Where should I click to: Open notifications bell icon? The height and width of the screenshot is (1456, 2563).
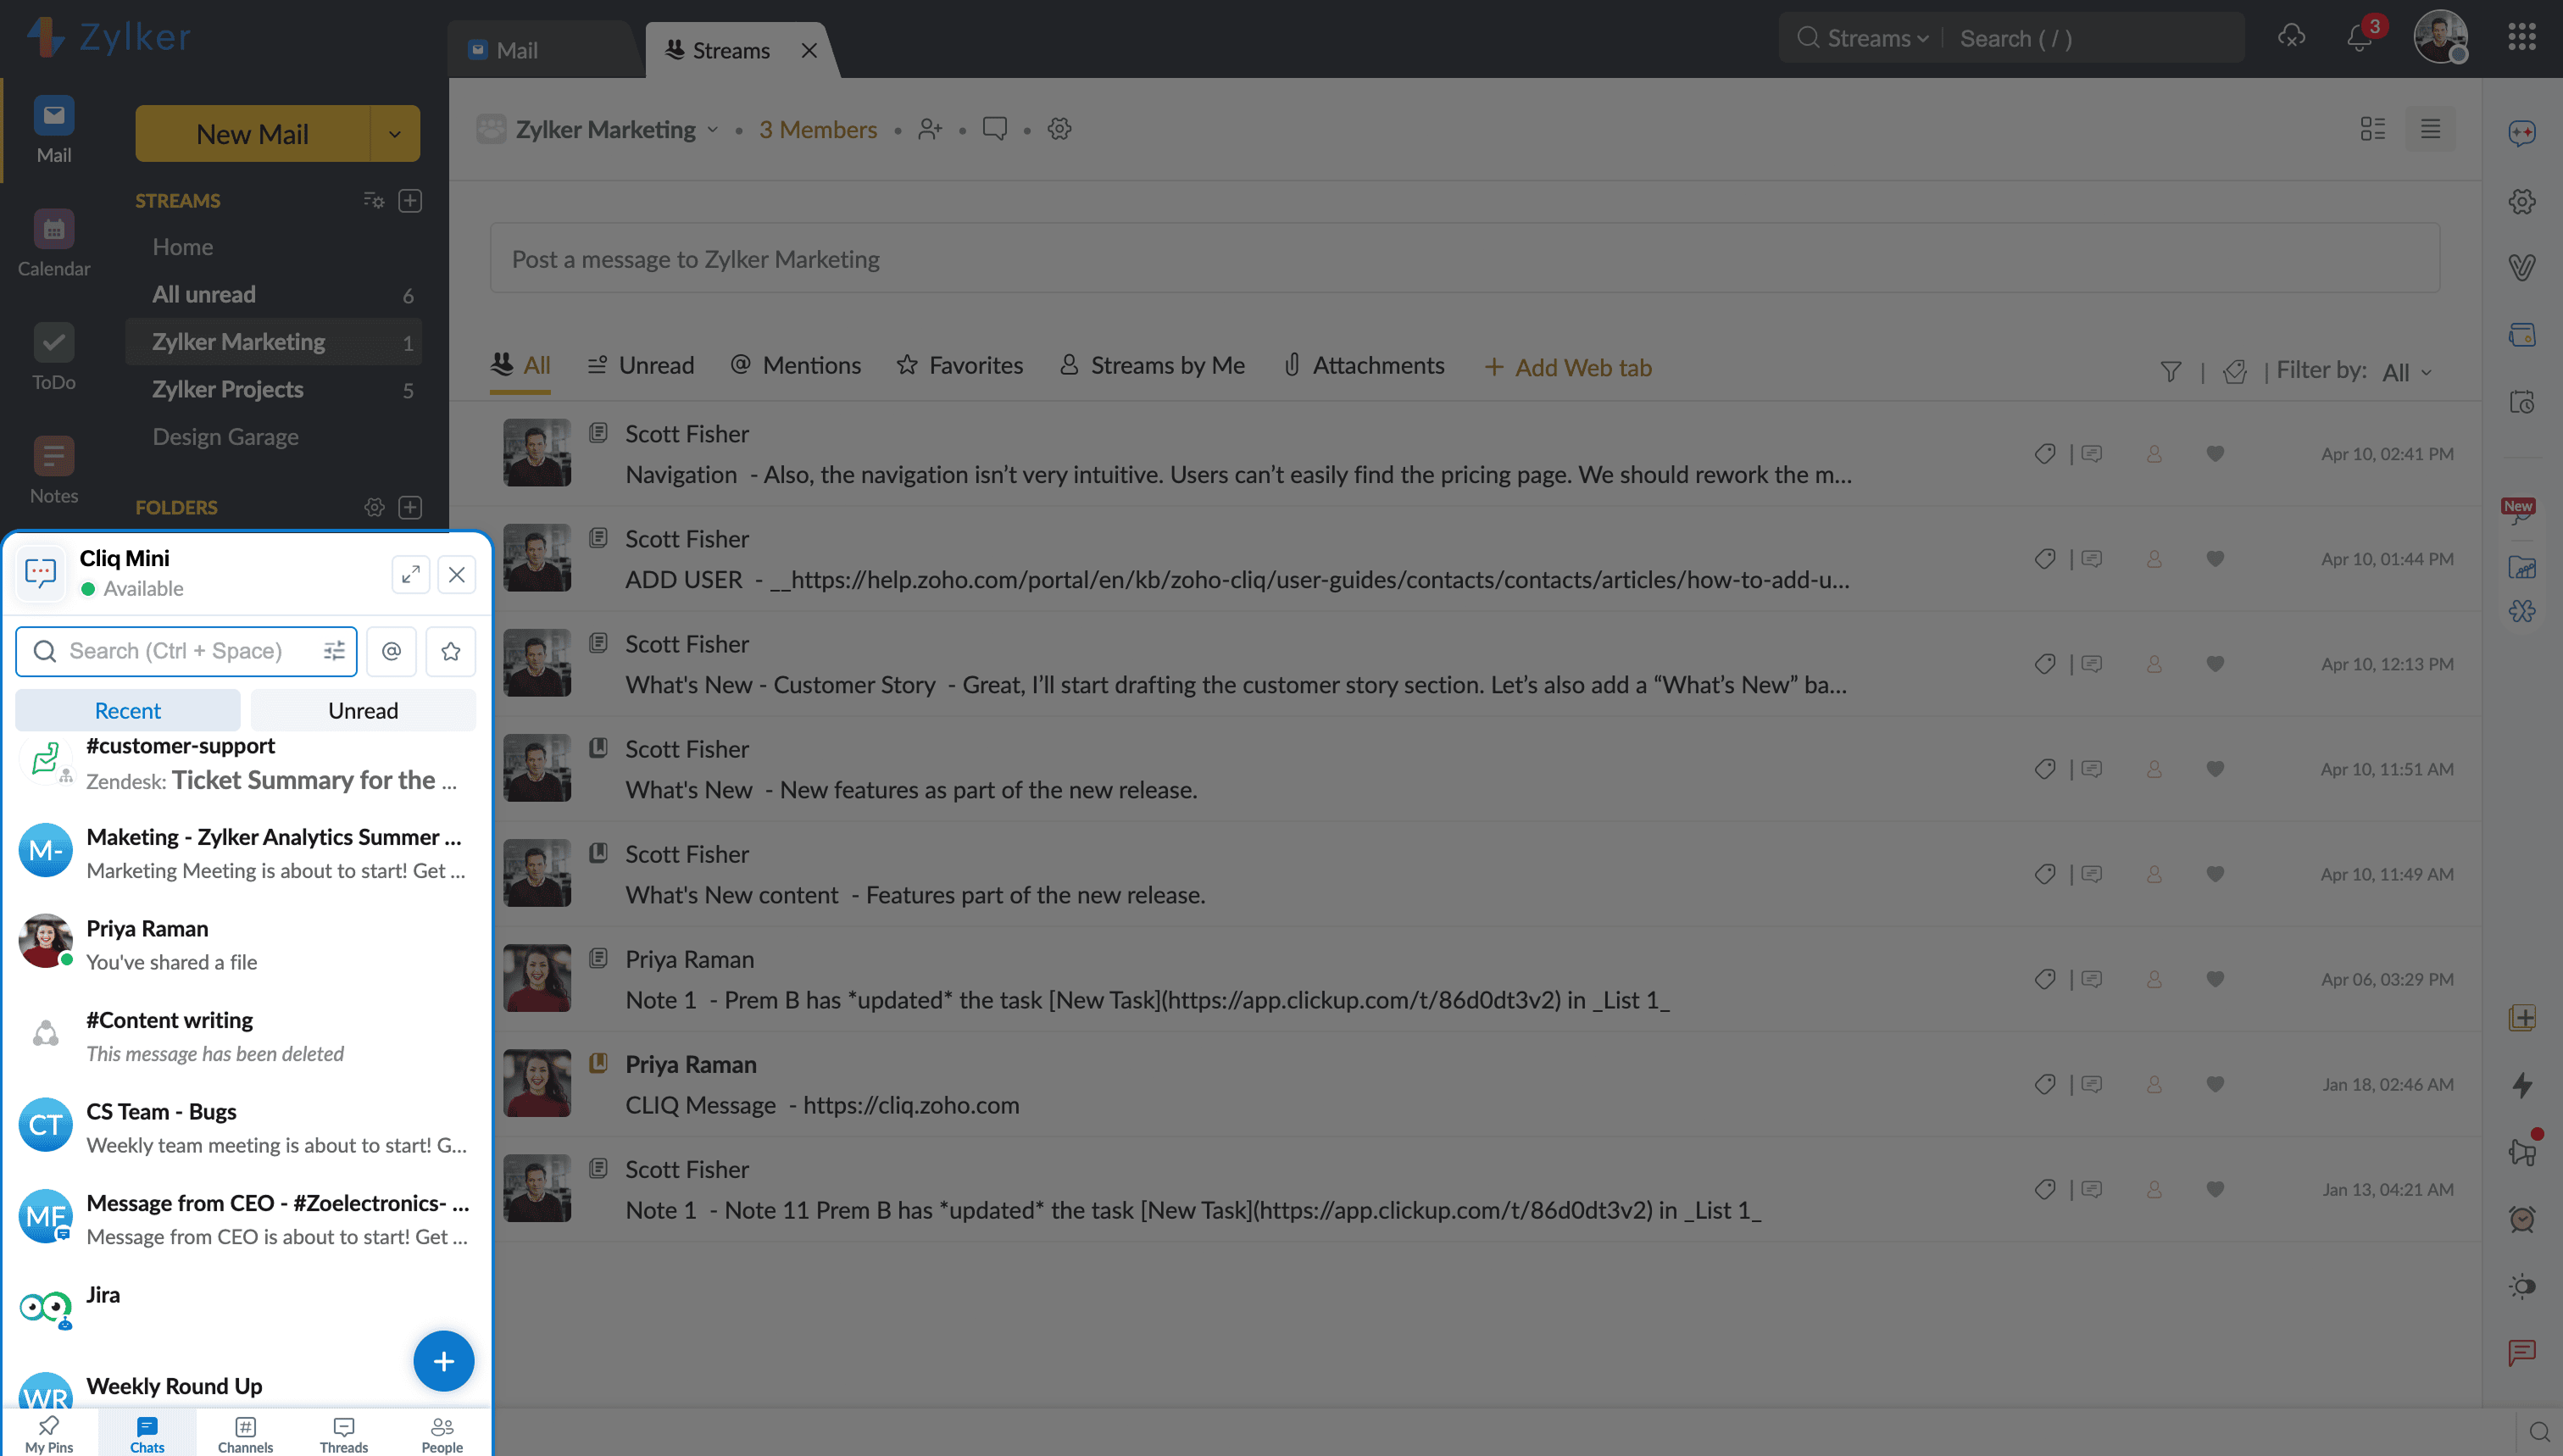[x=2359, y=38]
